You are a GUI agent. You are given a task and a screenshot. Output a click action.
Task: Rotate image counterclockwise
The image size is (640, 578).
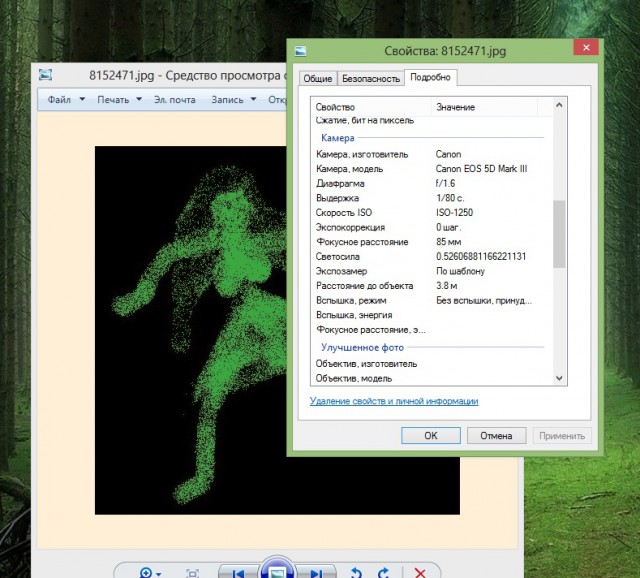point(356,573)
